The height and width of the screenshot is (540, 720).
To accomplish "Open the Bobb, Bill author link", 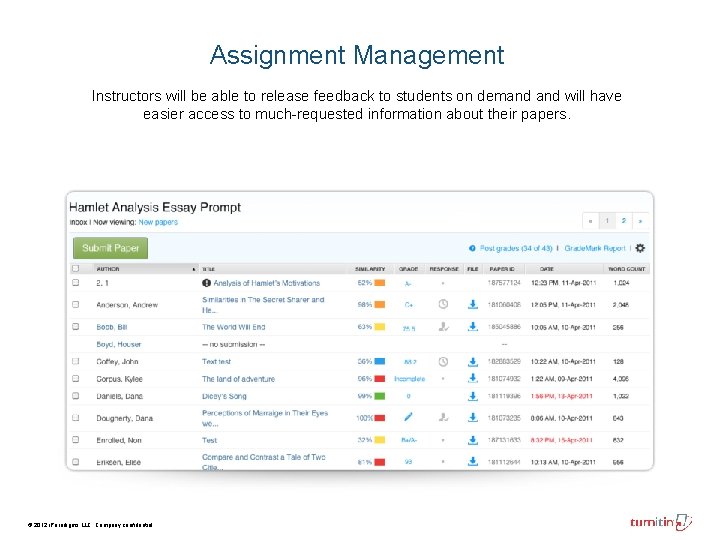I will pos(112,327).
